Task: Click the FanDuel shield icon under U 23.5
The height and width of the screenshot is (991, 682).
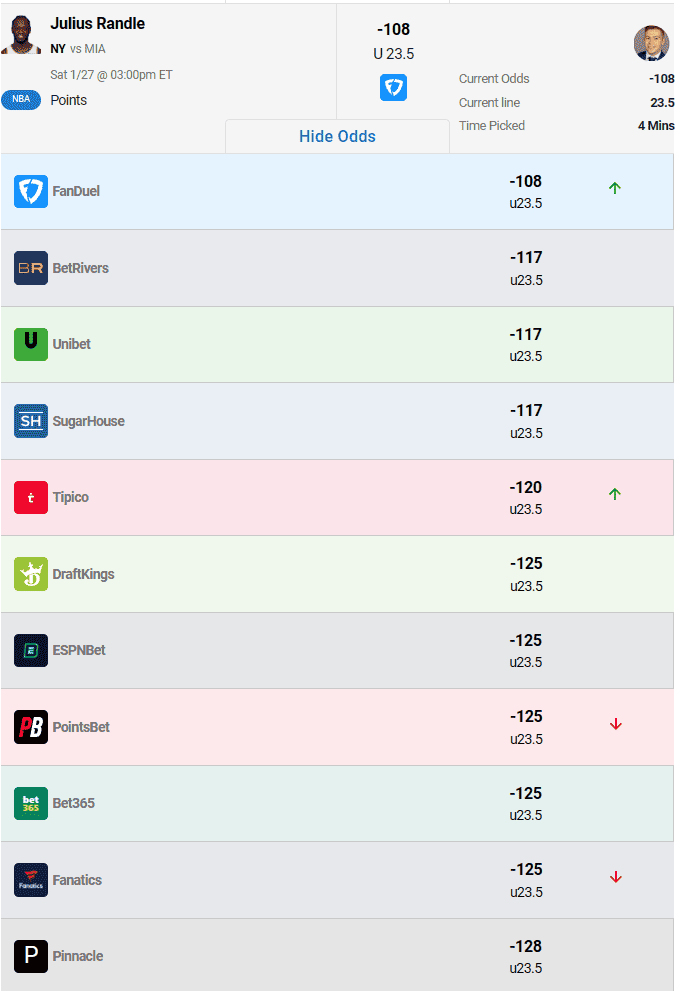Action: pos(393,87)
